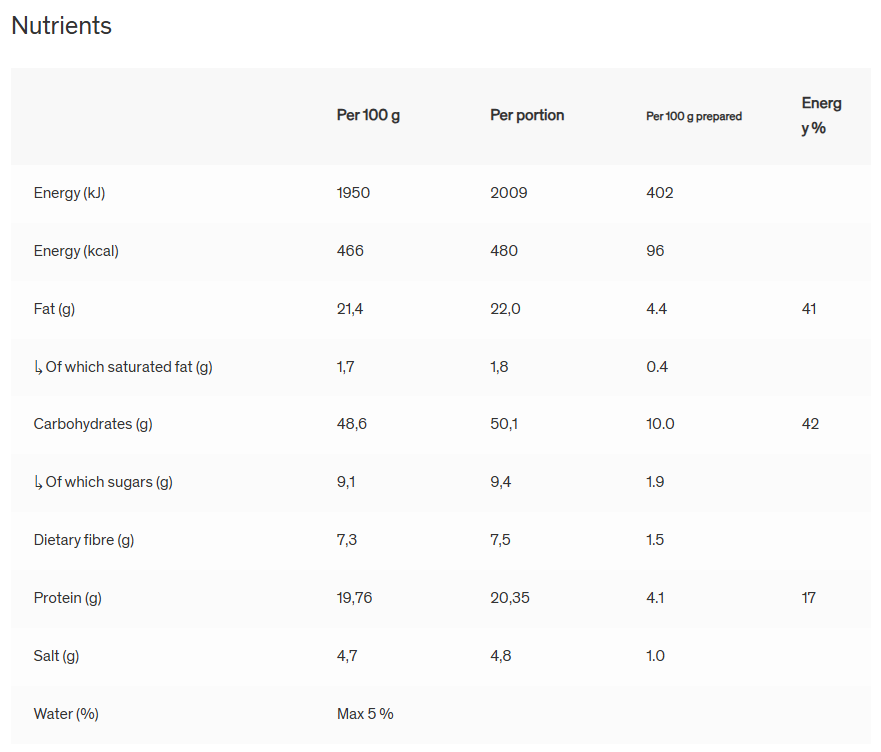Screen dimensions: 881x752
Task: Click the arrow icon before saturated fat
Action: pyautogui.click(x=38, y=367)
